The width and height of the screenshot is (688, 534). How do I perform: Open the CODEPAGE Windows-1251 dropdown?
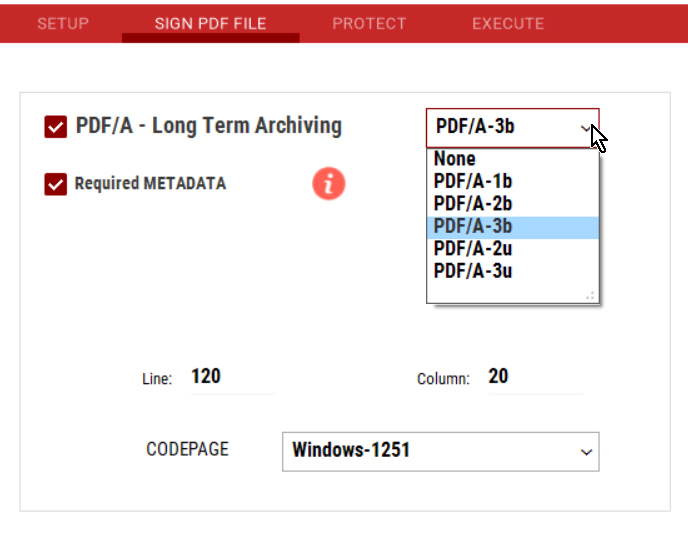point(441,452)
